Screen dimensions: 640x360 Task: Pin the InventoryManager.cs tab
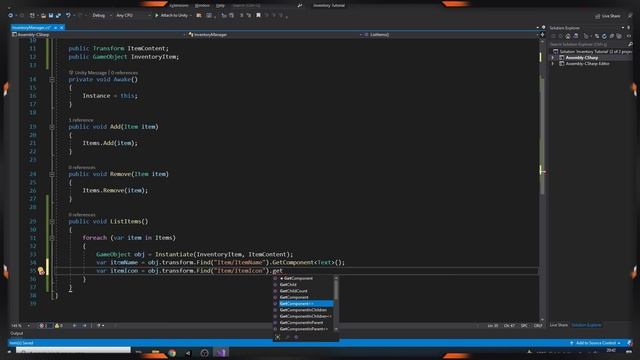click(56, 28)
